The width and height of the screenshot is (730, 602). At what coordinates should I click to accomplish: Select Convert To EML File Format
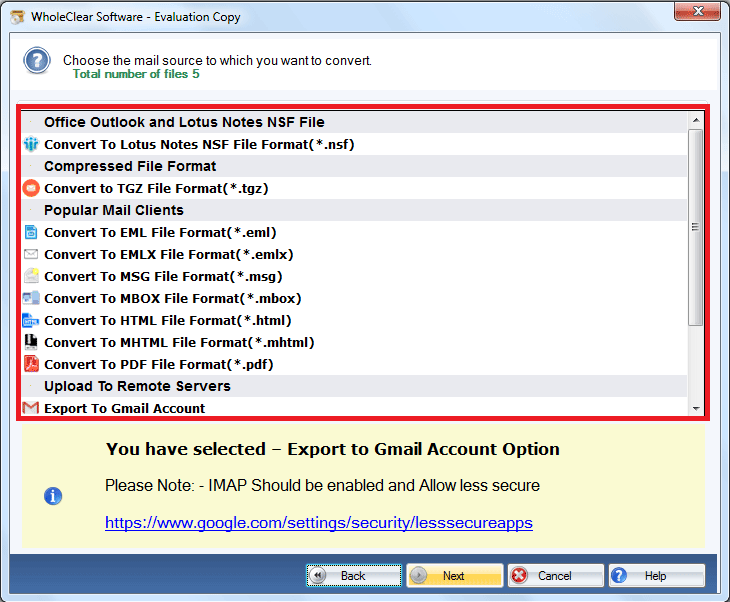pyautogui.click(x=354, y=232)
